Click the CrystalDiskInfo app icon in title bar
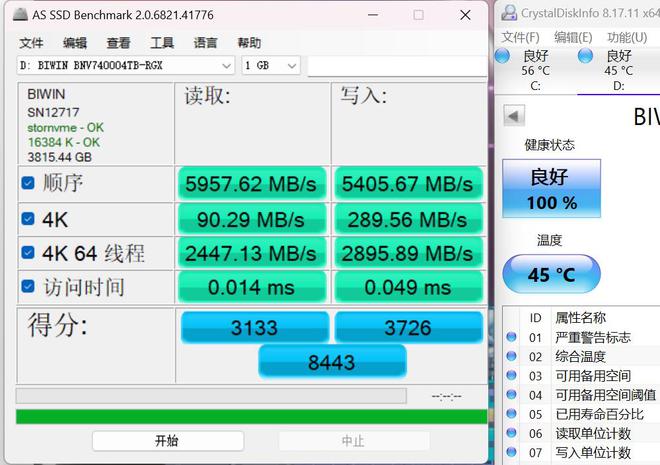Screen dimensions: 660x465 (510, 13)
